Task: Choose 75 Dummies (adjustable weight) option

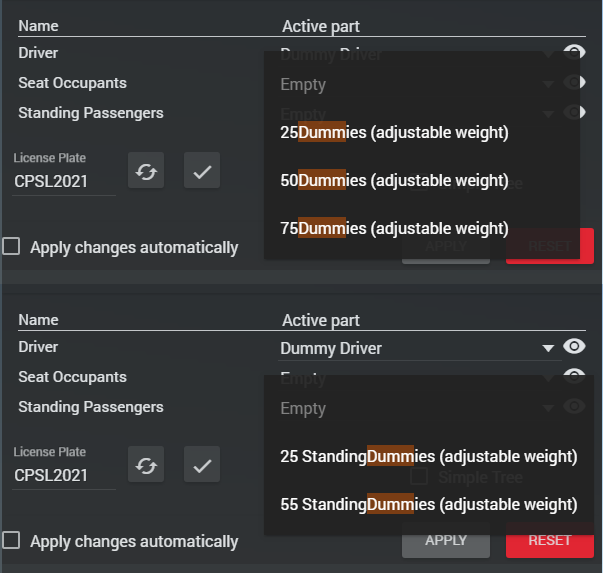Action: [394, 228]
